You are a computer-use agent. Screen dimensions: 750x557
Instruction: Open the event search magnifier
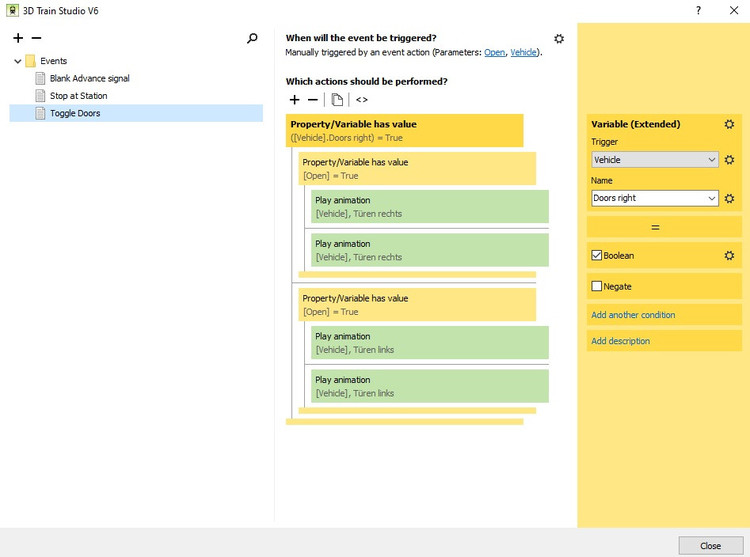tap(252, 38)
